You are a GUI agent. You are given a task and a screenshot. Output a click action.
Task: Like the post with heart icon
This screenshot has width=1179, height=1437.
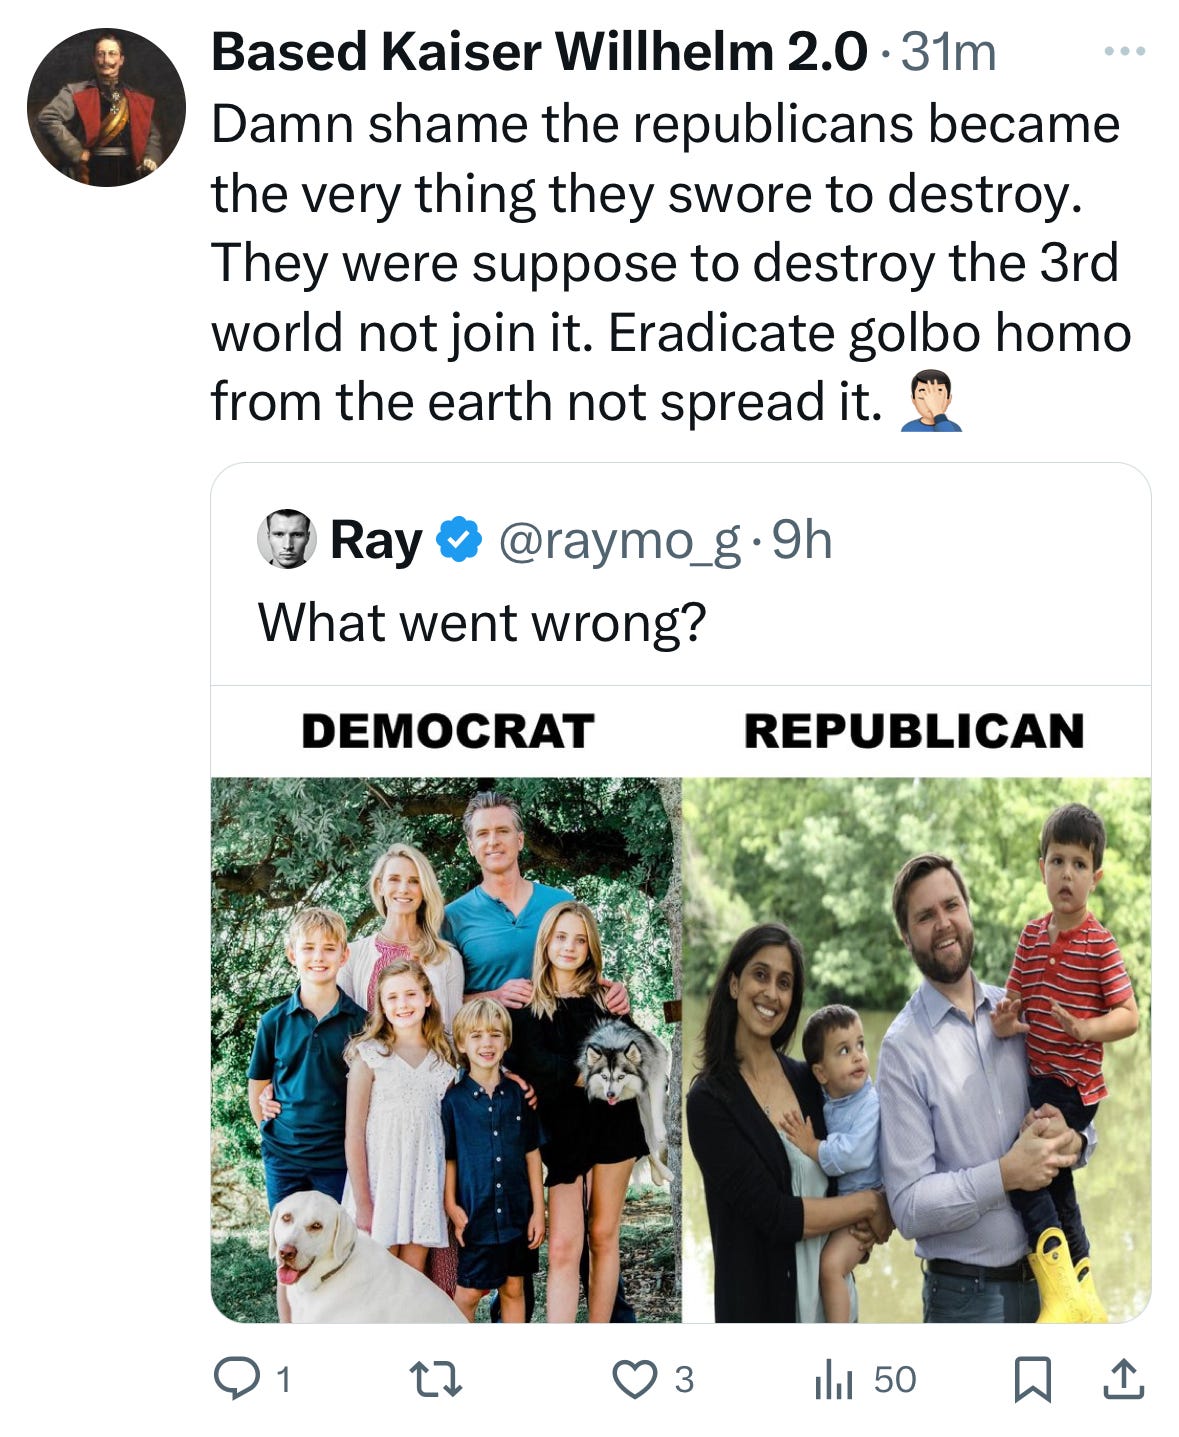(634, 1380)
